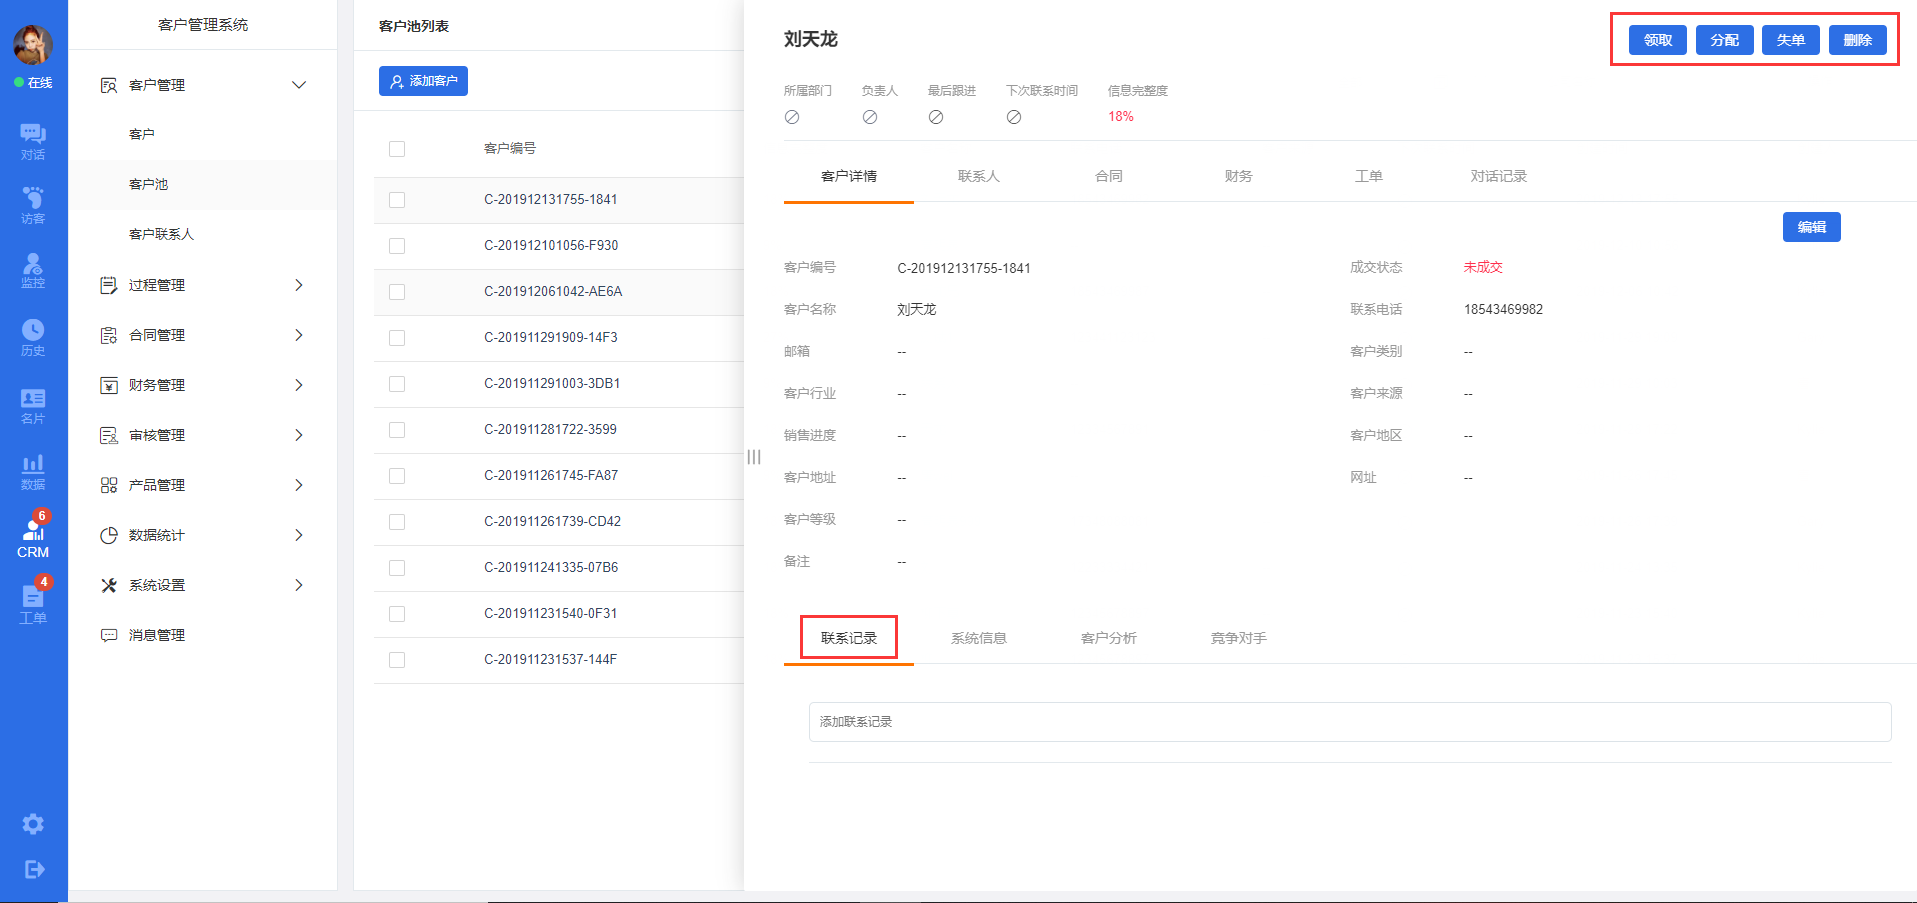Click the 添加联系记录 input field
This screenshot has height=903, width=1917.
pos(1350,722)
